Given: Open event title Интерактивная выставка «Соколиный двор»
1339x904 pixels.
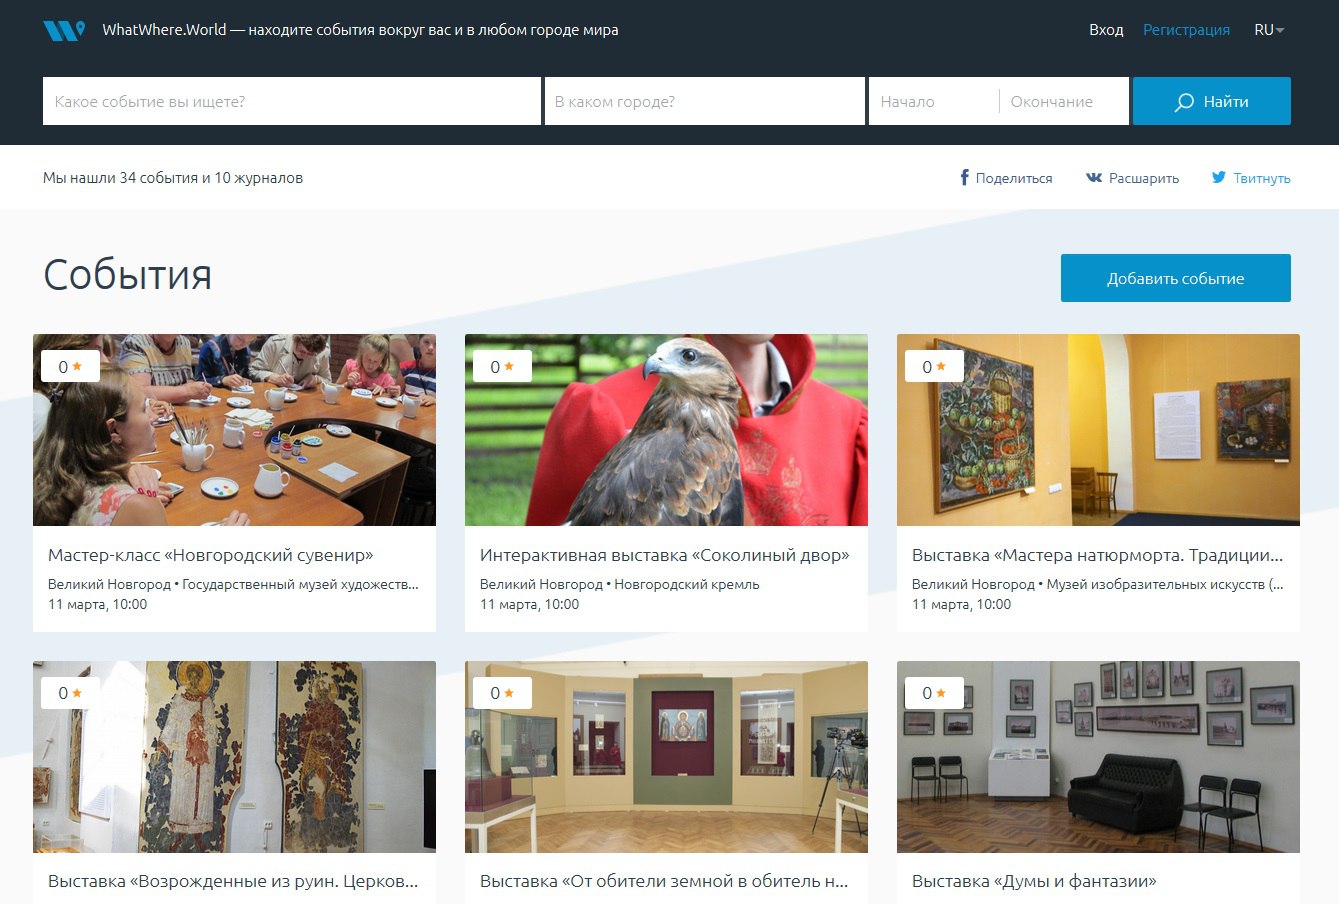Looking at the screenshot, I should click(664, 555).
